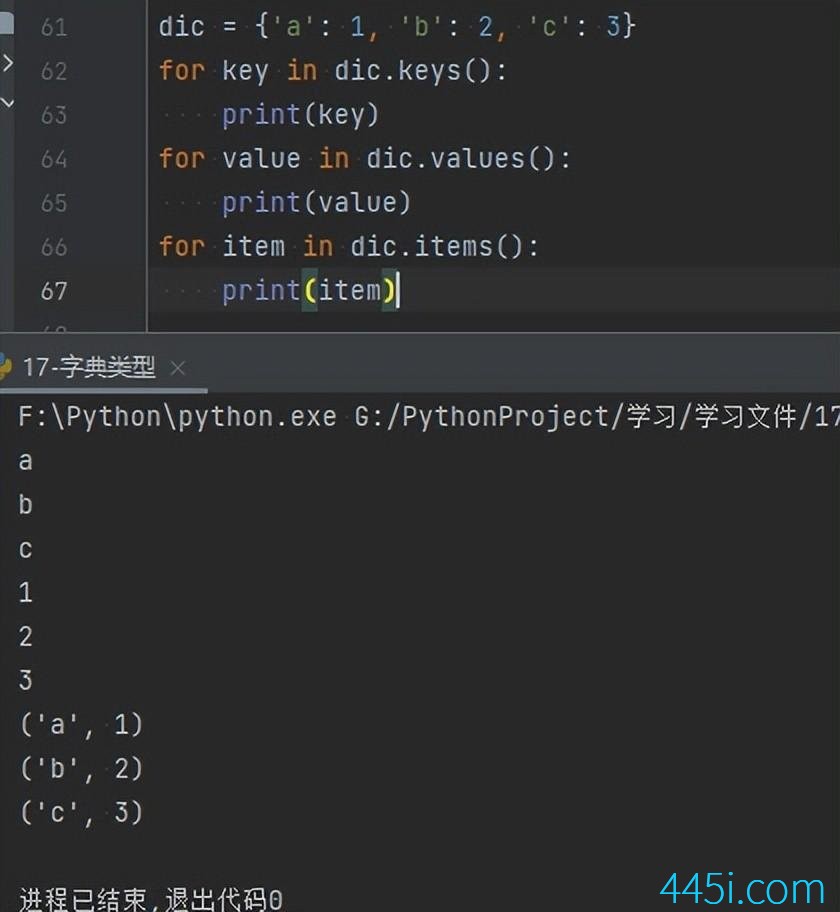Click 'print(key)' statement
Image resolution: width=840 pixels, height=912 pixels.
300,115
